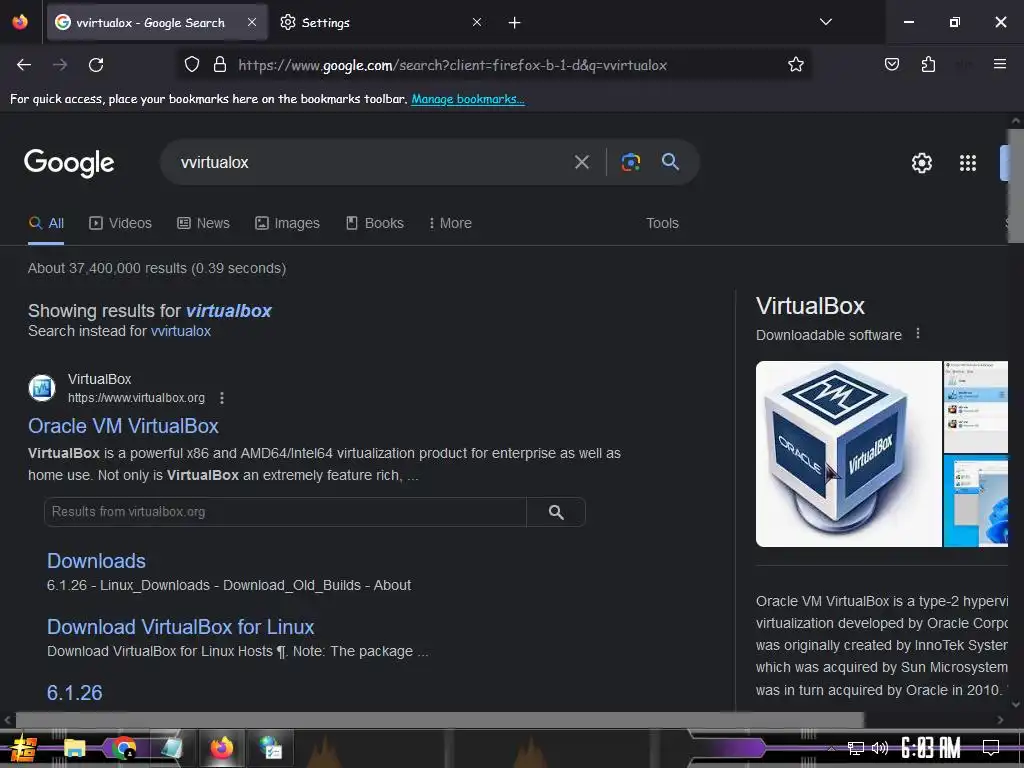1024x768 pixels.
Task: Open the volume speaker tray icon
Action: pos(880,748)
